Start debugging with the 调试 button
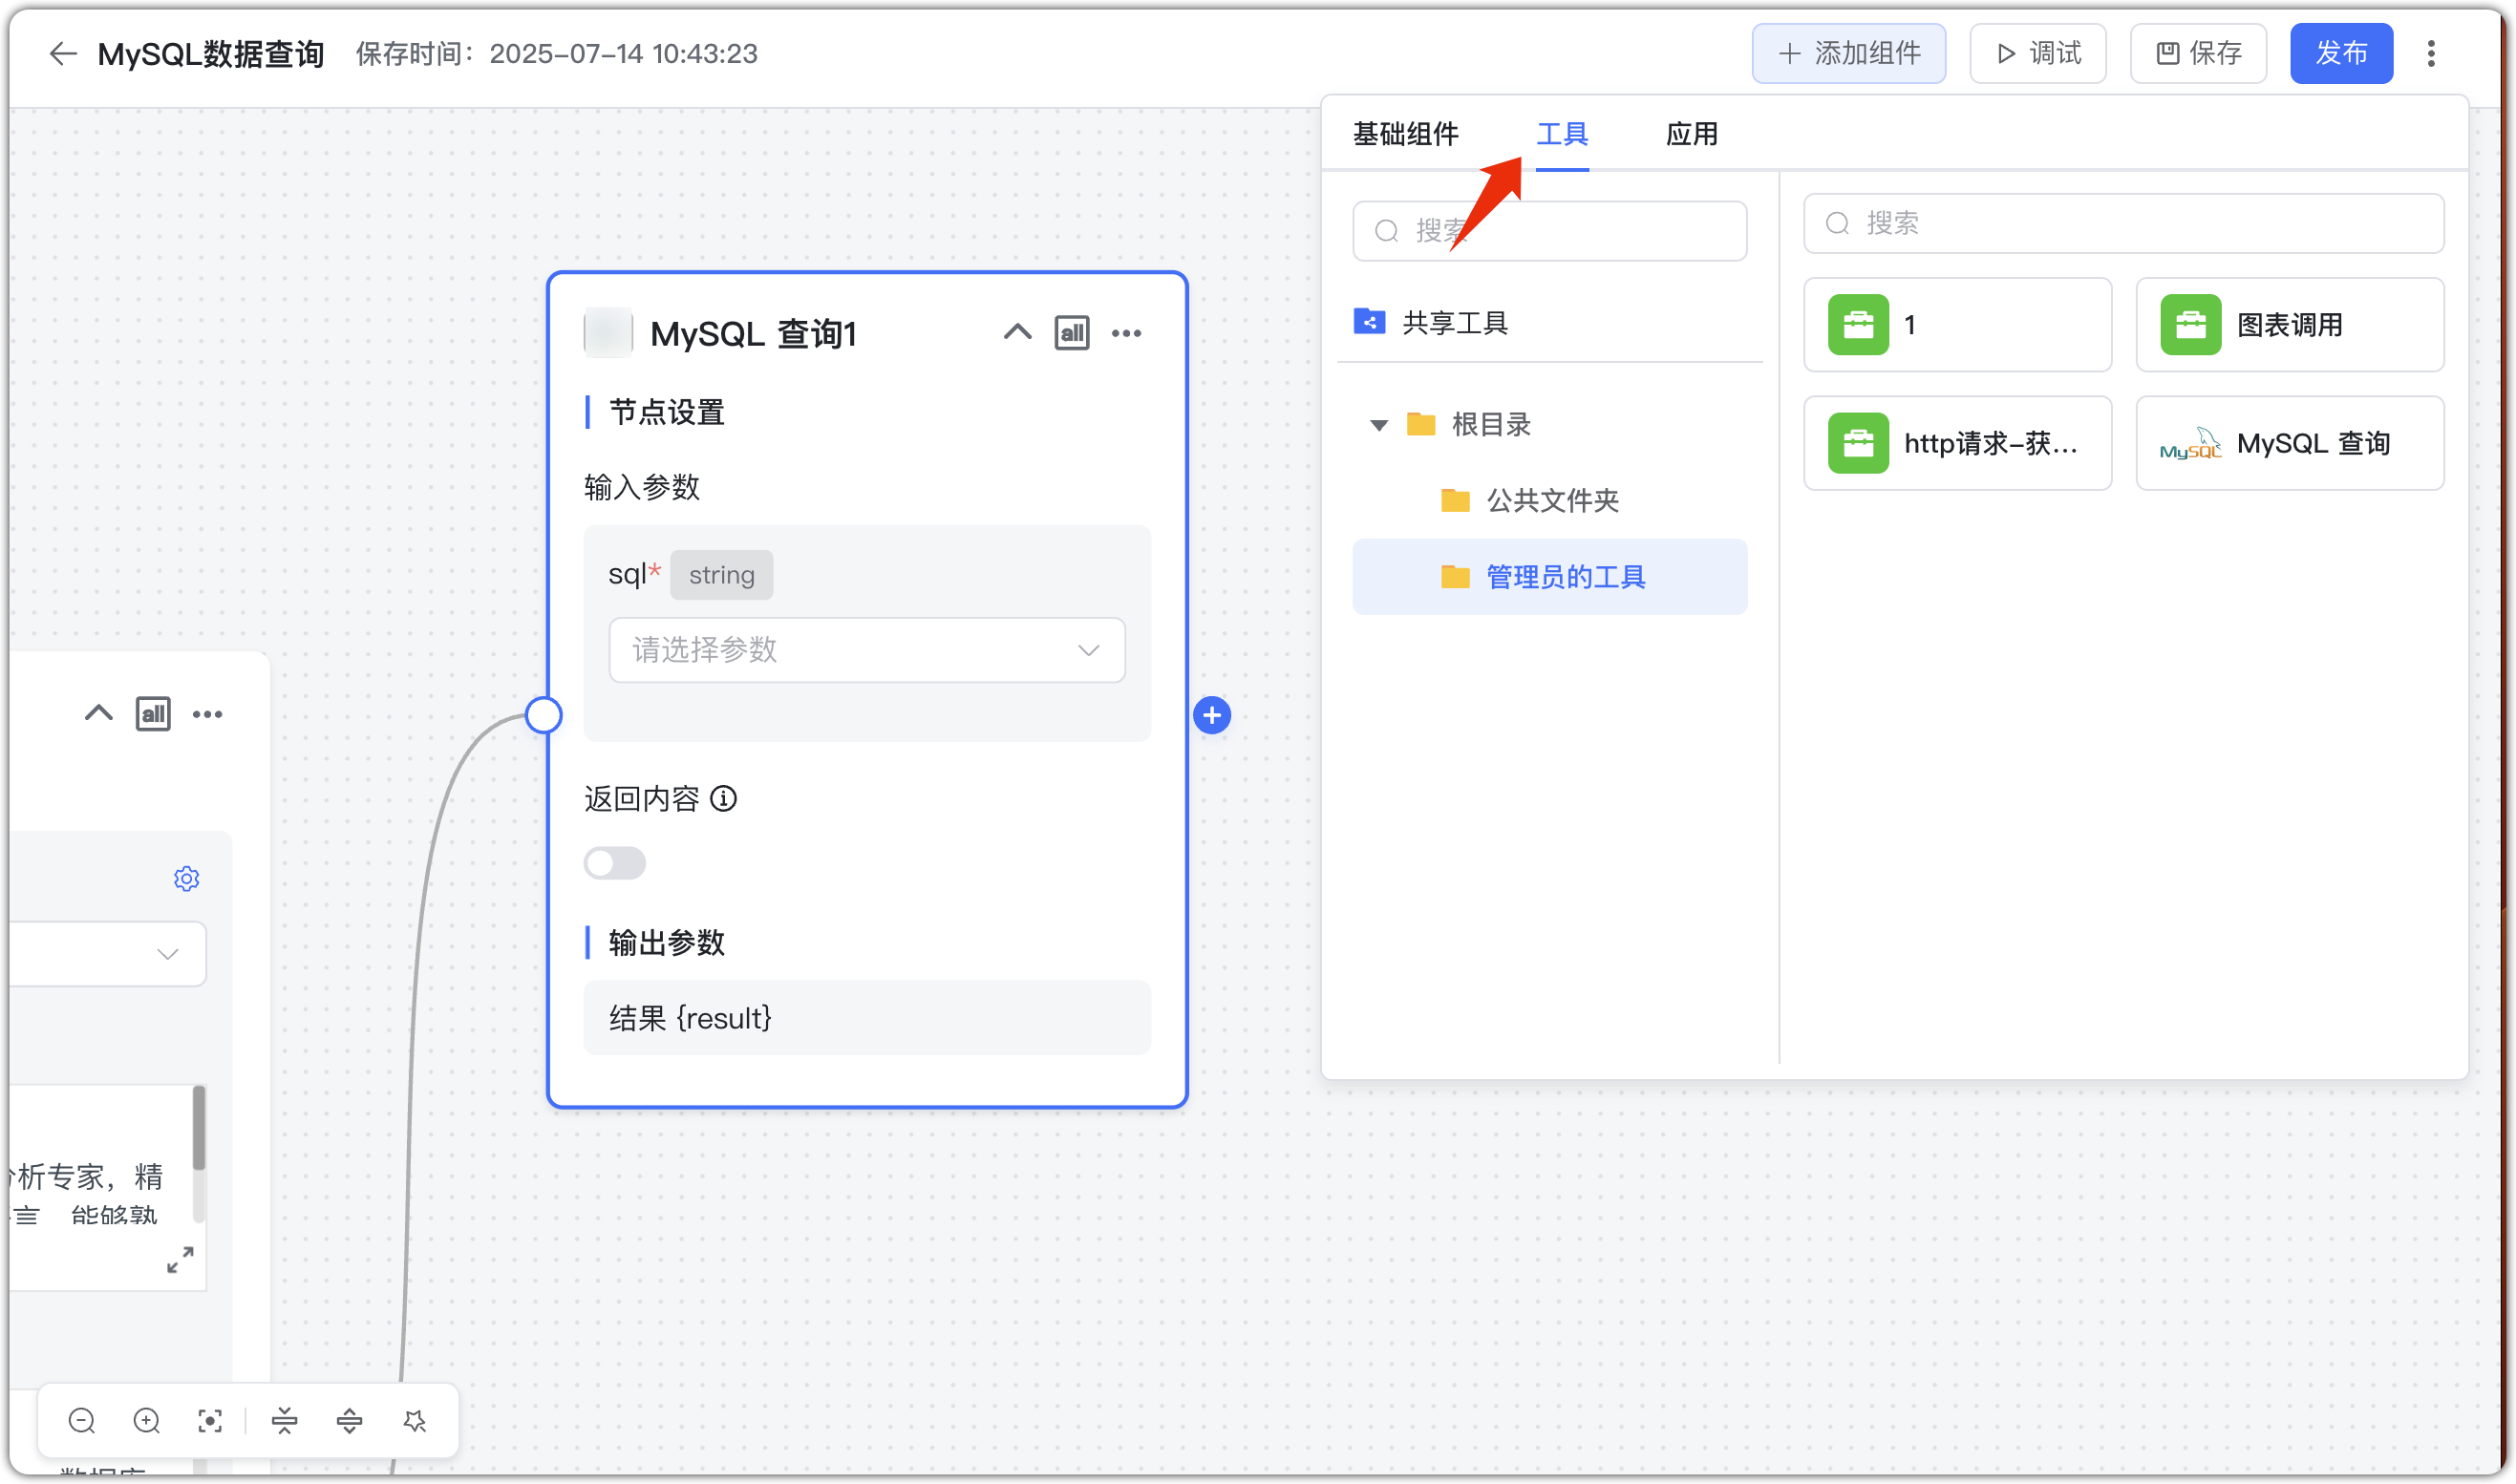 pos(2037,53)
